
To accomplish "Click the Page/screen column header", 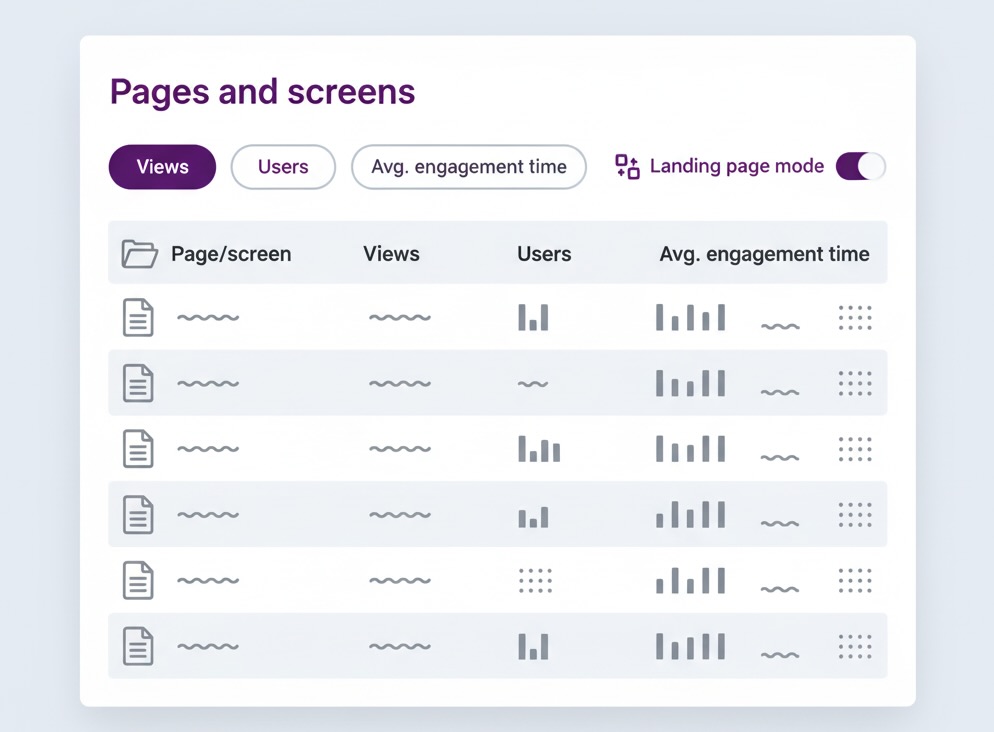I will (x=231, y=254).
